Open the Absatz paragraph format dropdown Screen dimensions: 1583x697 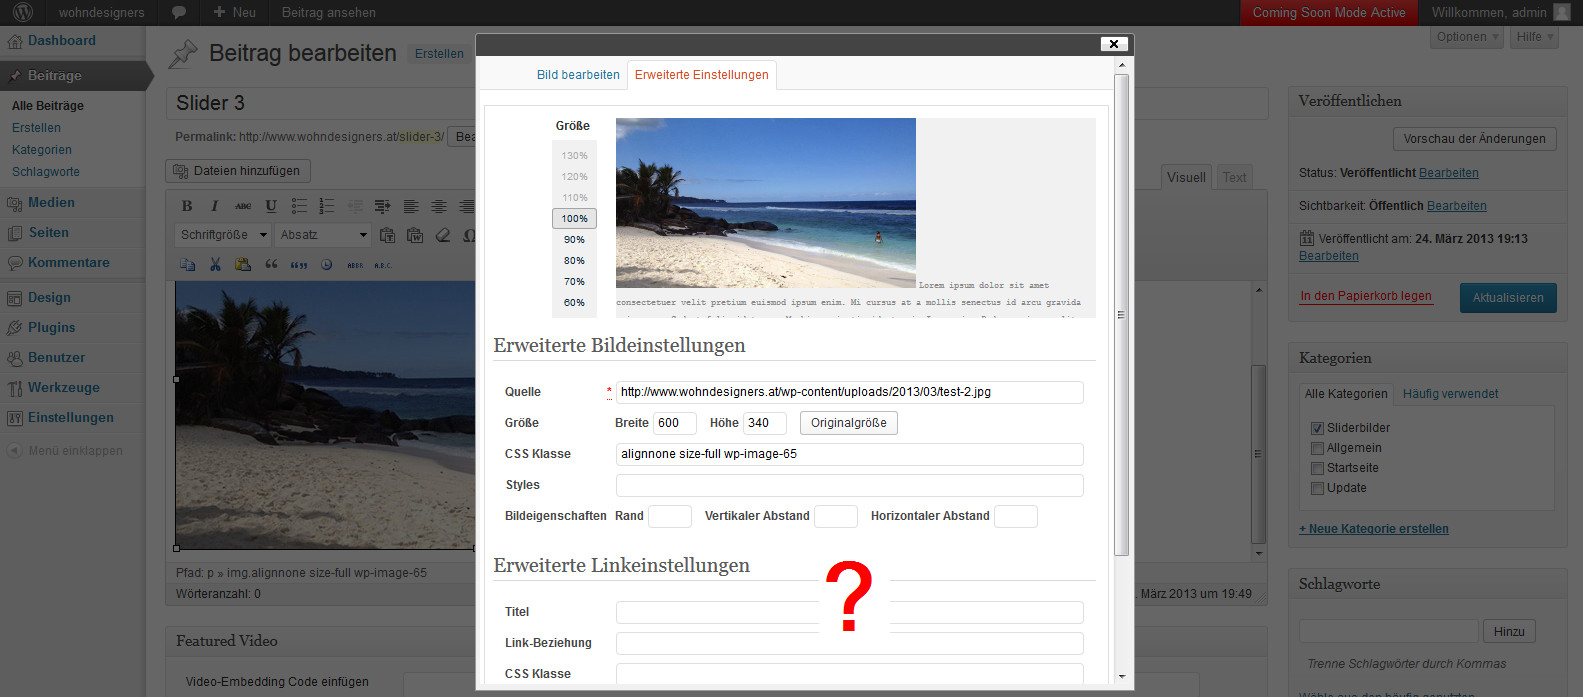(324, 235)
